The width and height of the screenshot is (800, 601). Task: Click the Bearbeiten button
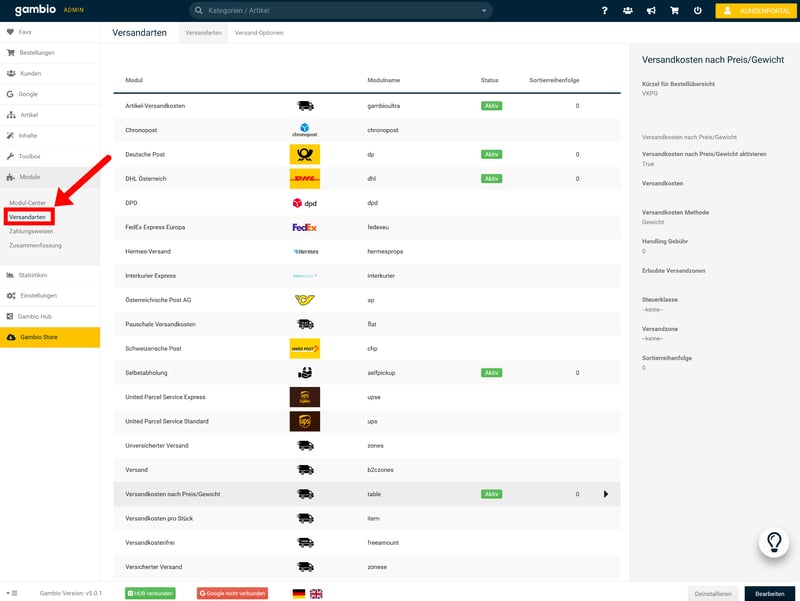(x=769, y=593)
